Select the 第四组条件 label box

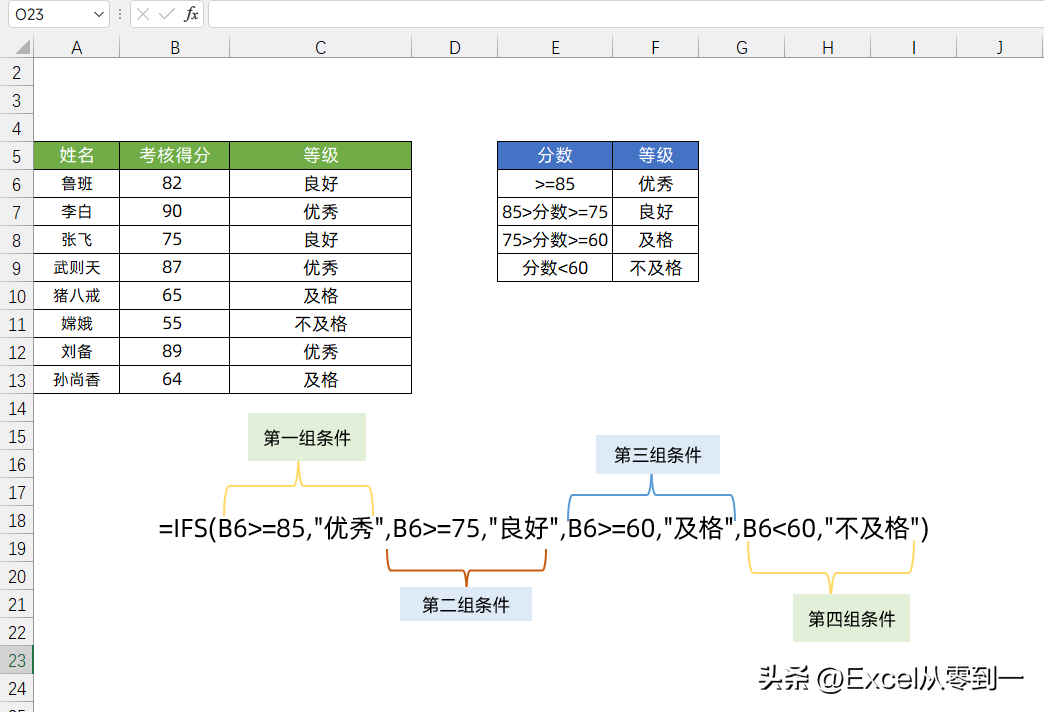pos(851,618)
